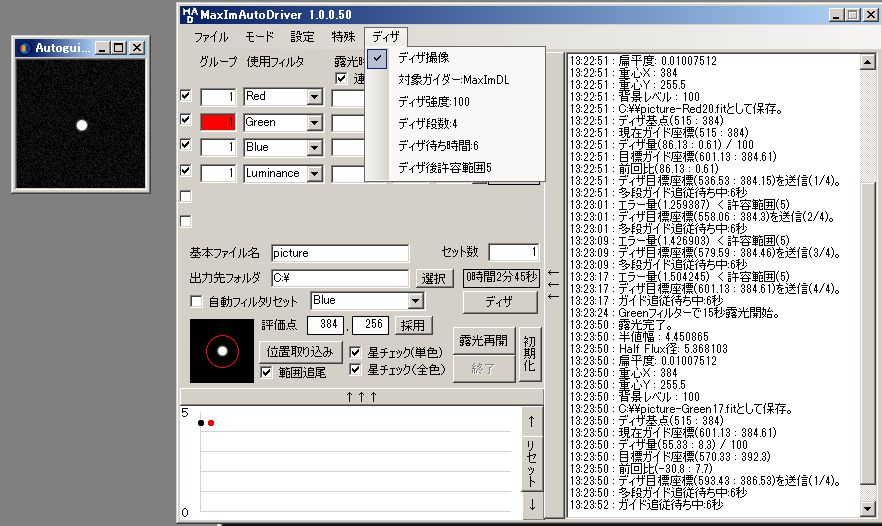Click the graph scale up arrow button

pos(532,421)
